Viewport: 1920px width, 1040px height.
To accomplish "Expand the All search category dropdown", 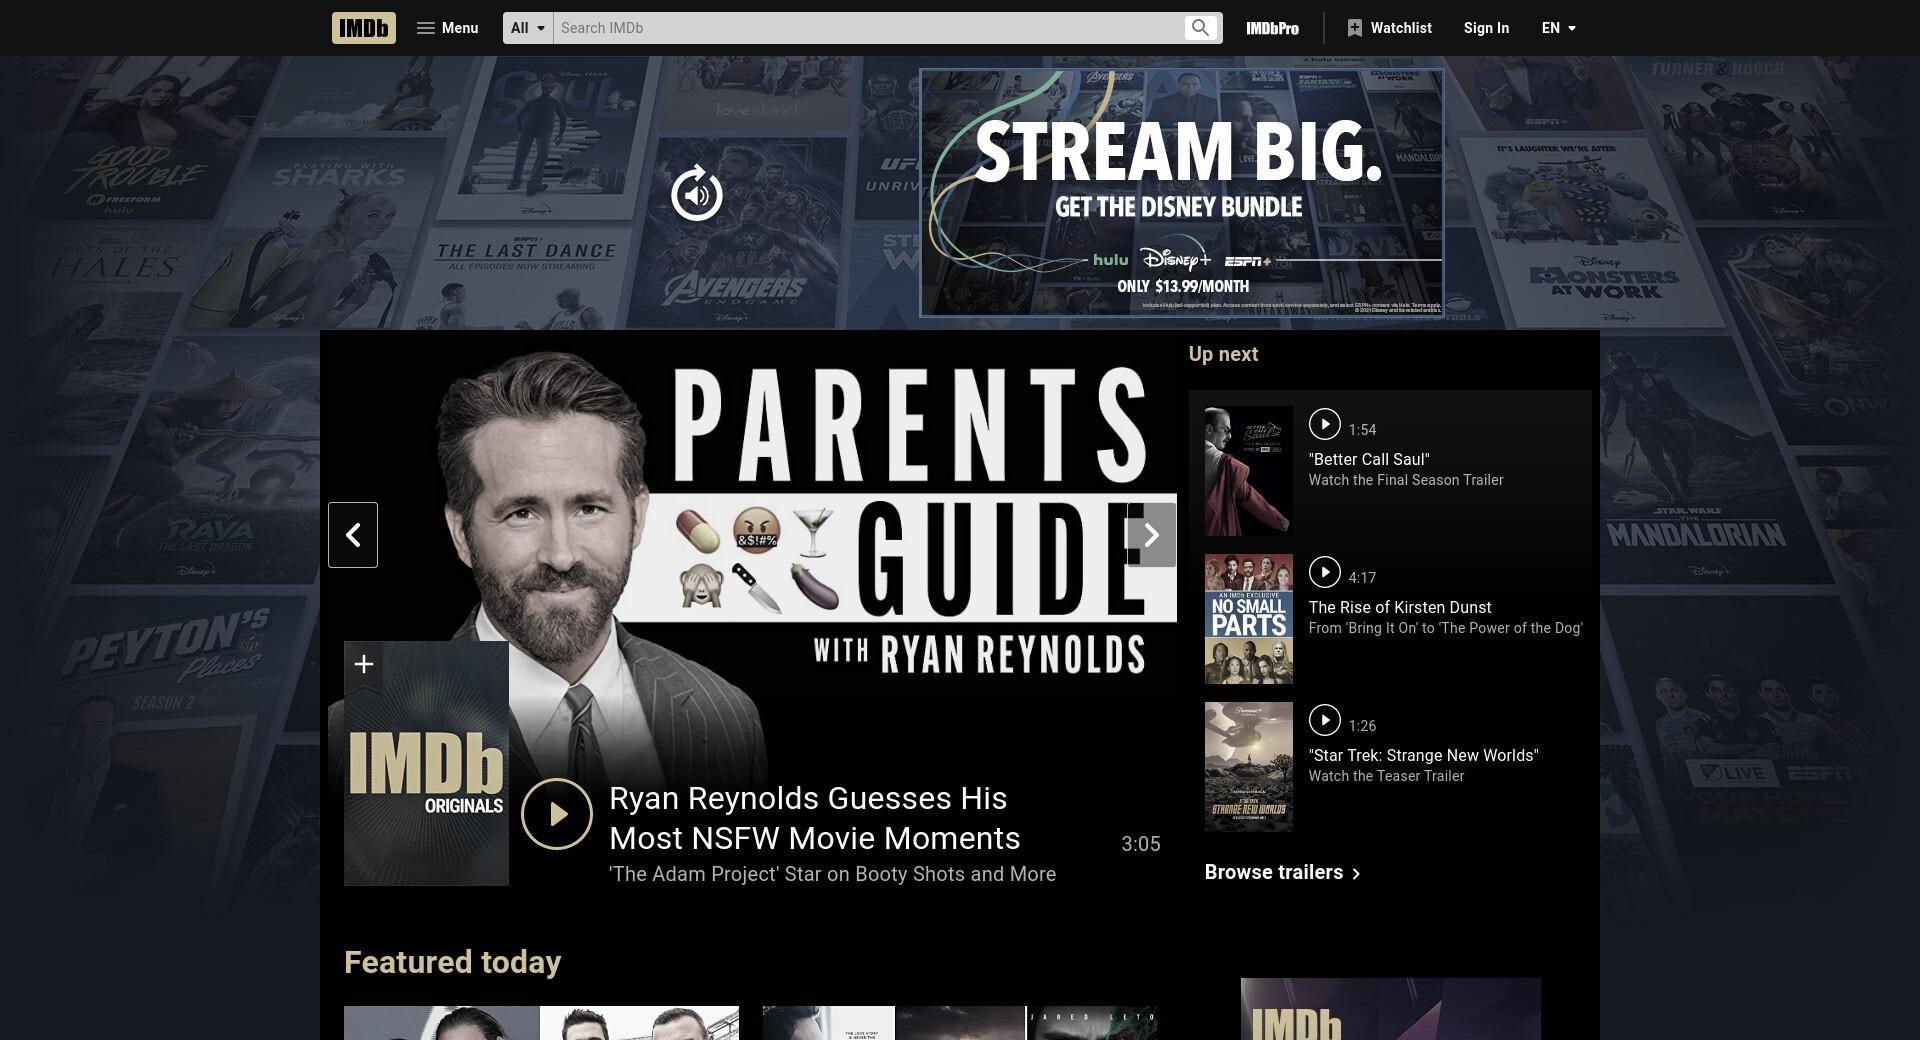I will click(x=528, y=28).
